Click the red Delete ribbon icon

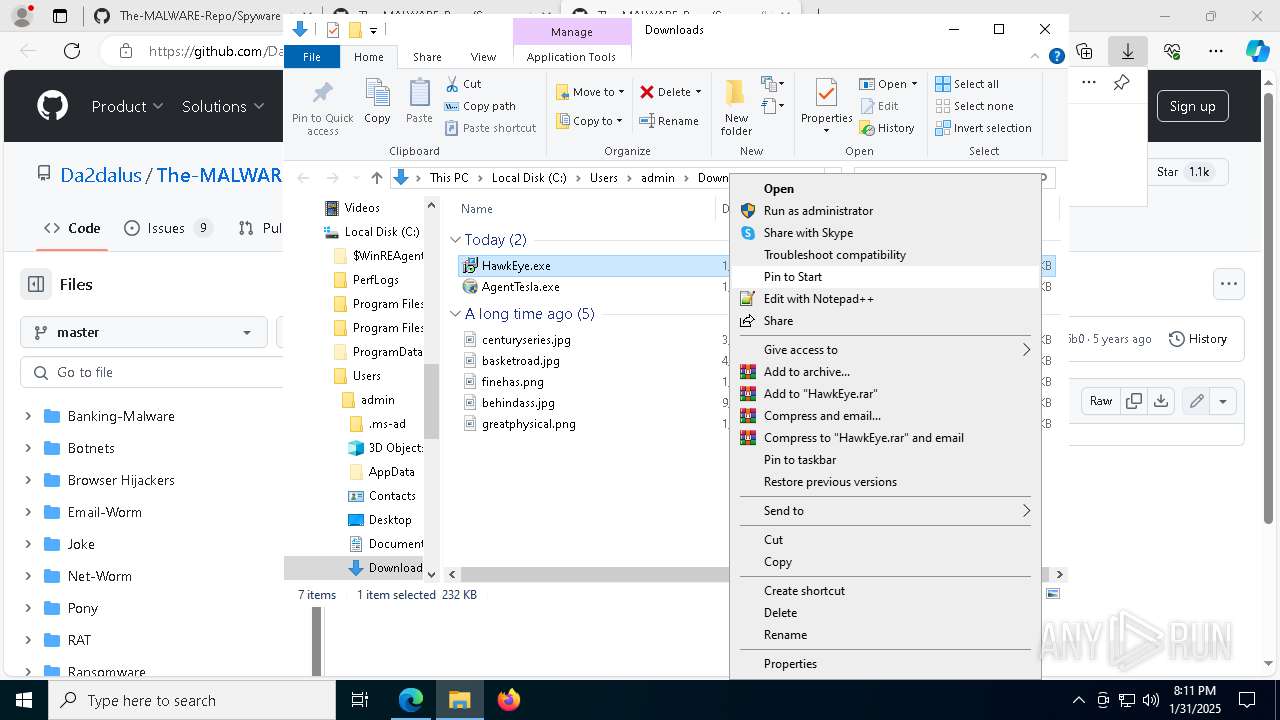click(647, 92)
